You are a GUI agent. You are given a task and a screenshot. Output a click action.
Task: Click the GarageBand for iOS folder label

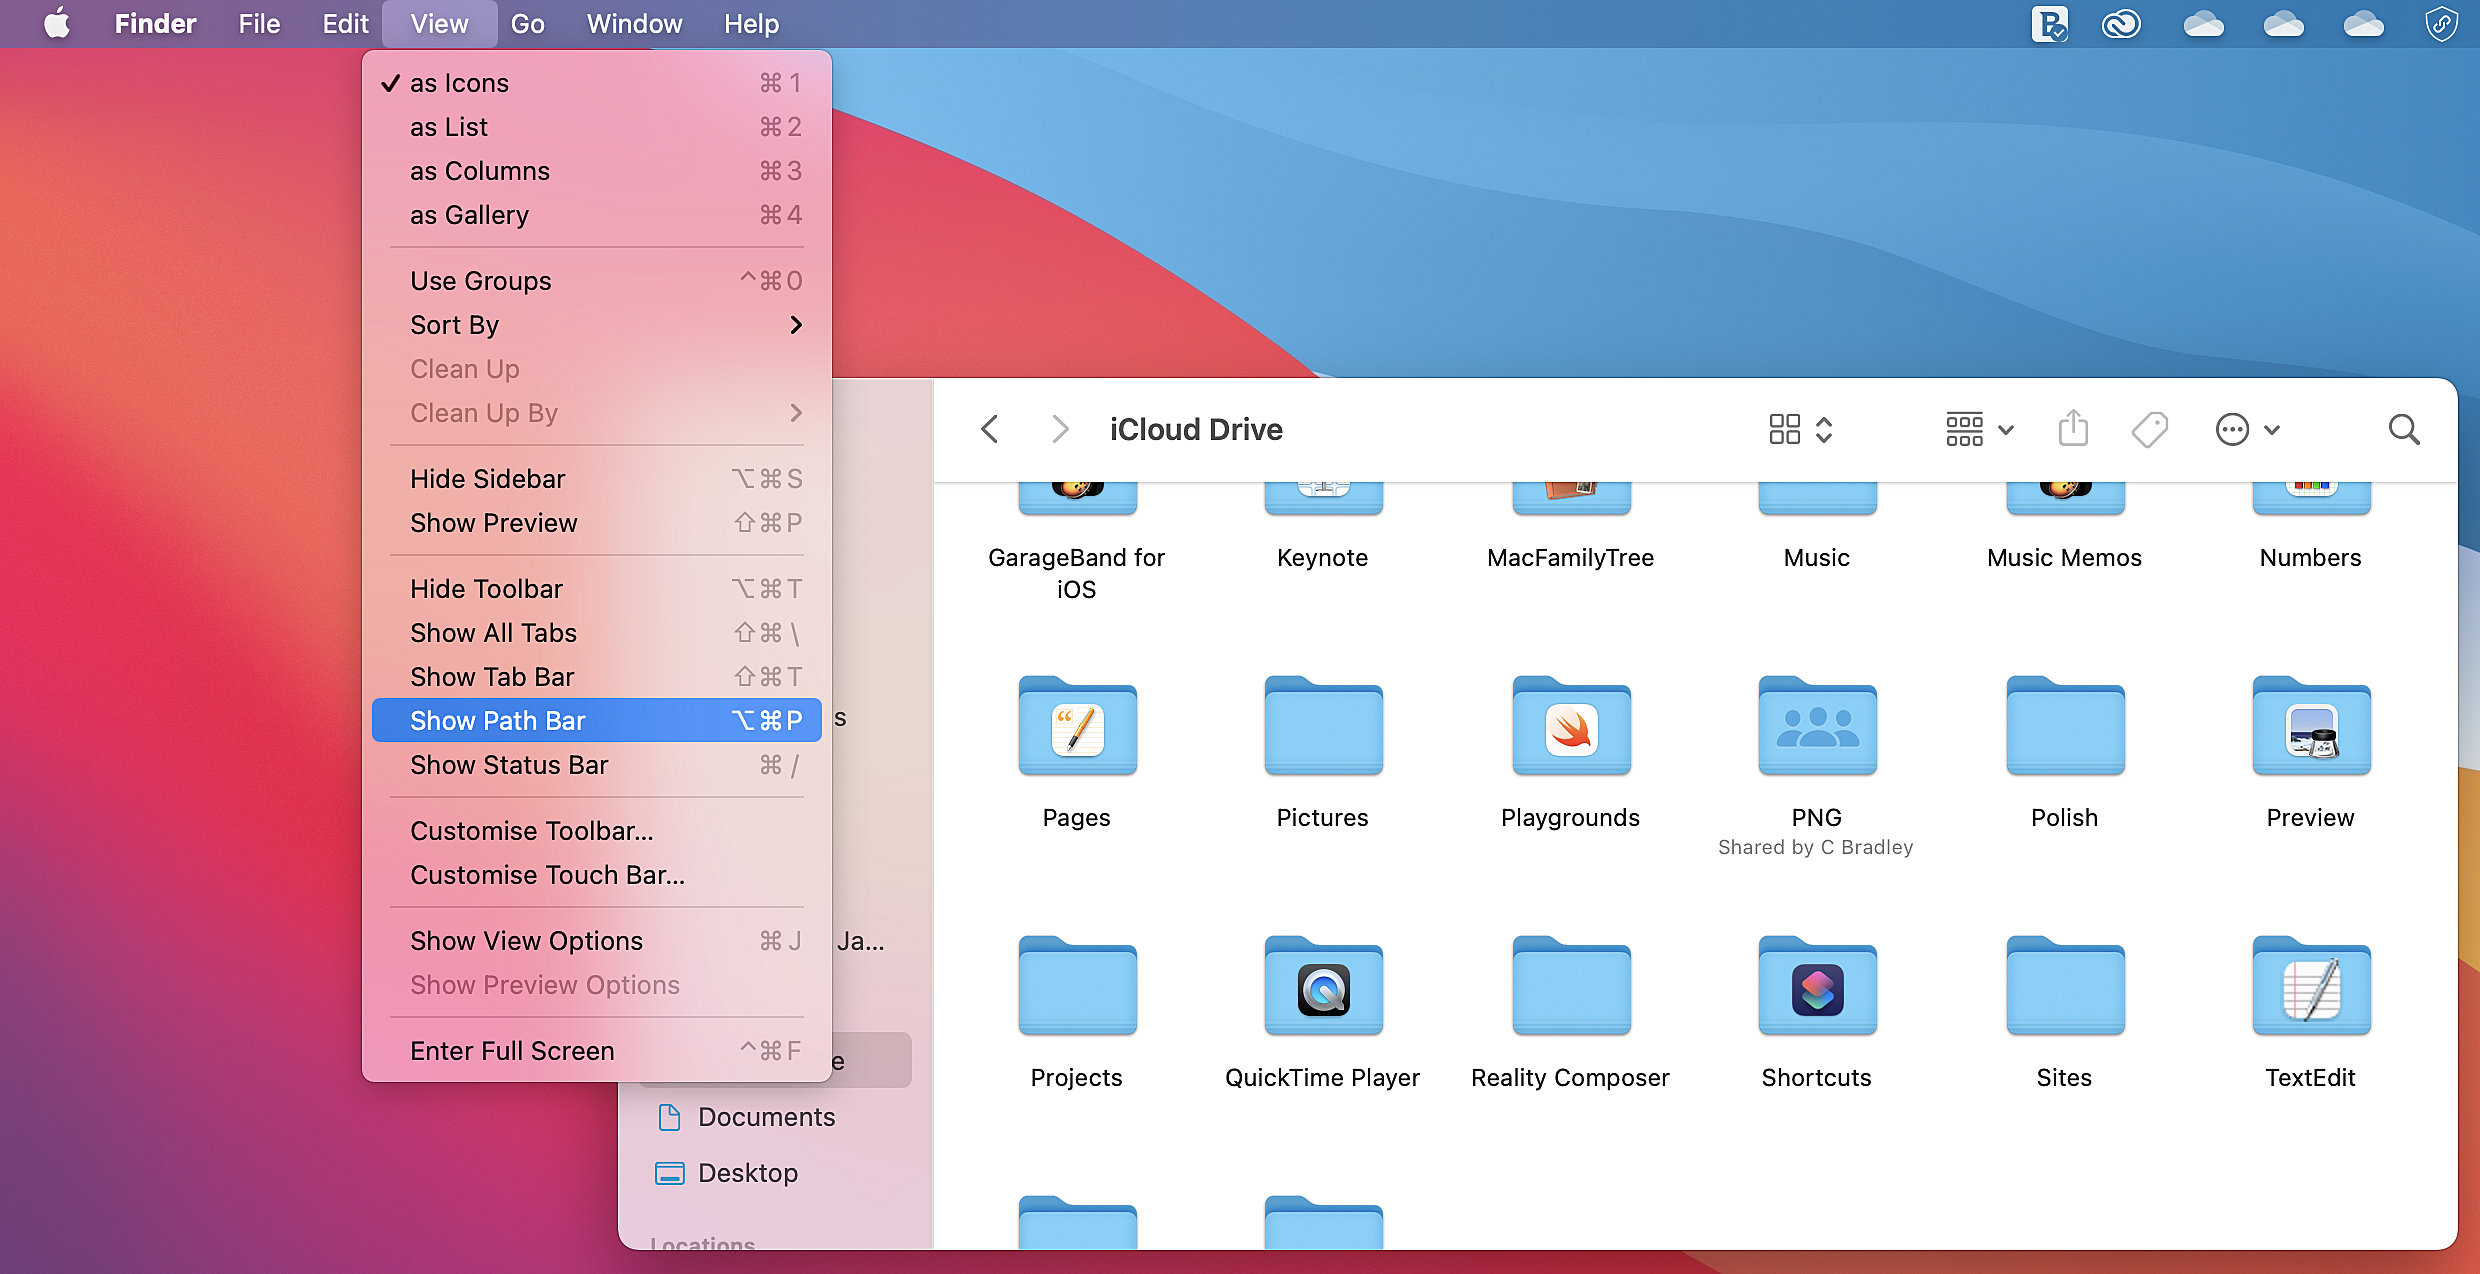[x=1077, y=573]
